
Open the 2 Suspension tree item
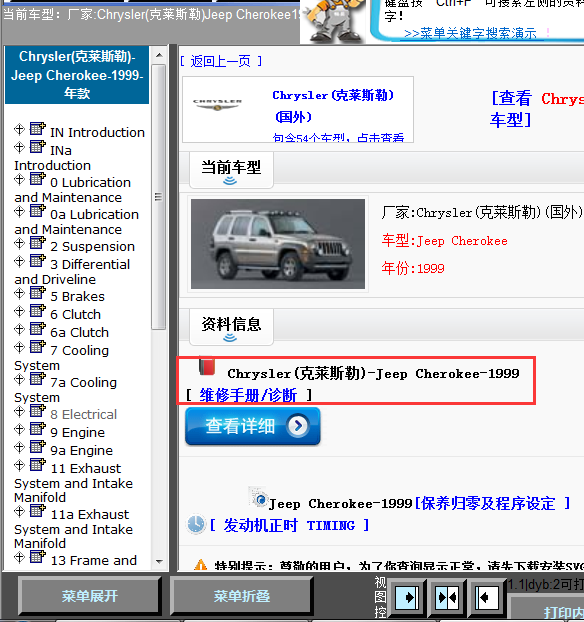[92, 246]
